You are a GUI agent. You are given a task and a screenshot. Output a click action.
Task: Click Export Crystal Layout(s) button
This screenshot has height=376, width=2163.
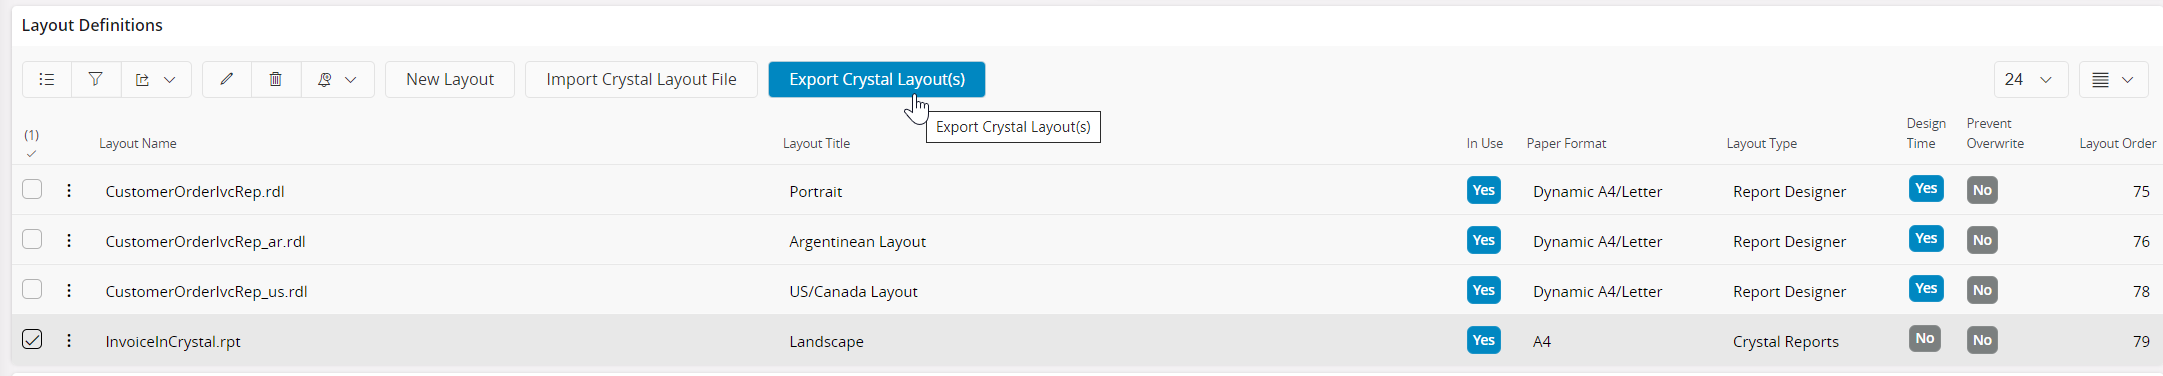pos(877,80)
